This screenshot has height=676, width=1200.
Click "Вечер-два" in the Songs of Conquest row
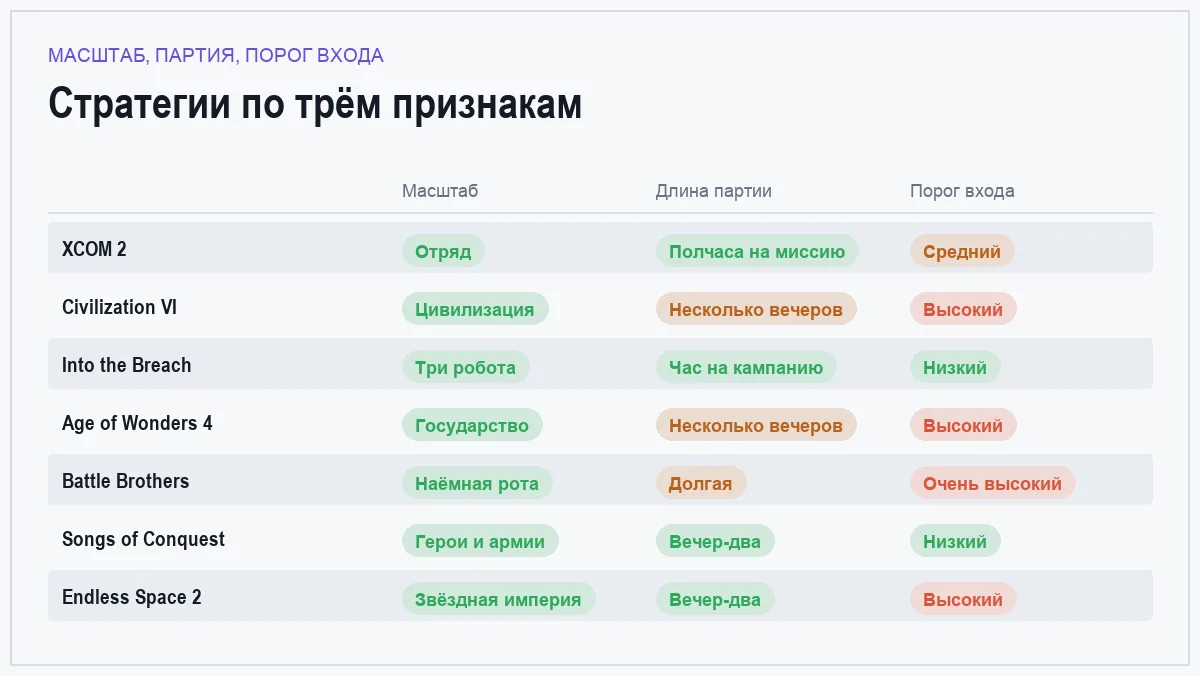tap(715, 541)
